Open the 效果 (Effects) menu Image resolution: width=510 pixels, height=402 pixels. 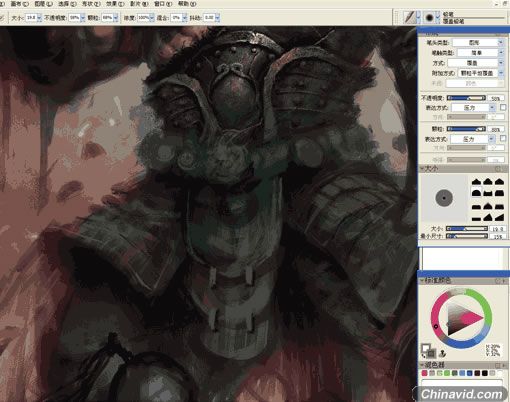115,4
